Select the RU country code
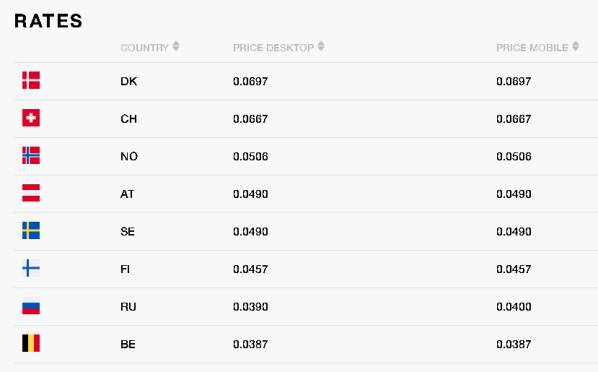Screen dimensions: 598x372 (x=128, y=307)
